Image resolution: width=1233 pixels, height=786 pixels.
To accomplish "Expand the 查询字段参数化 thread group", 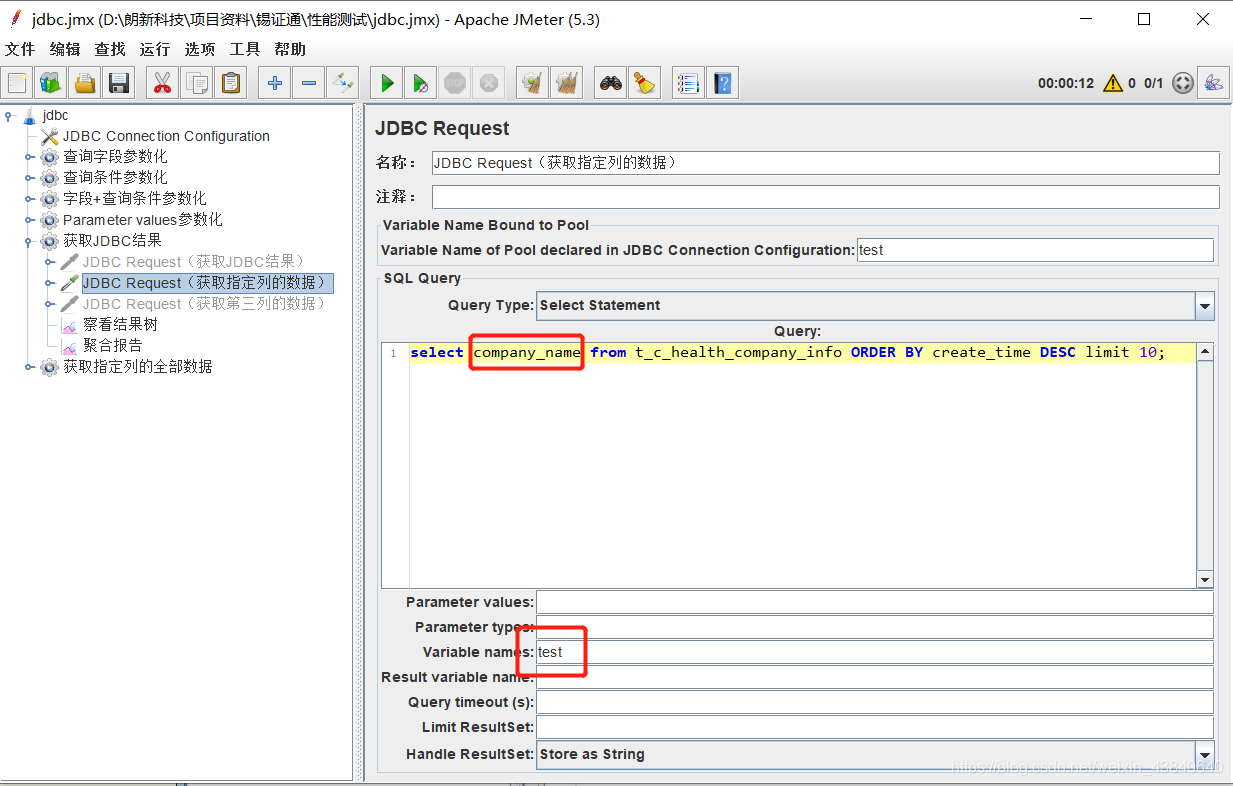I will 30,157.
